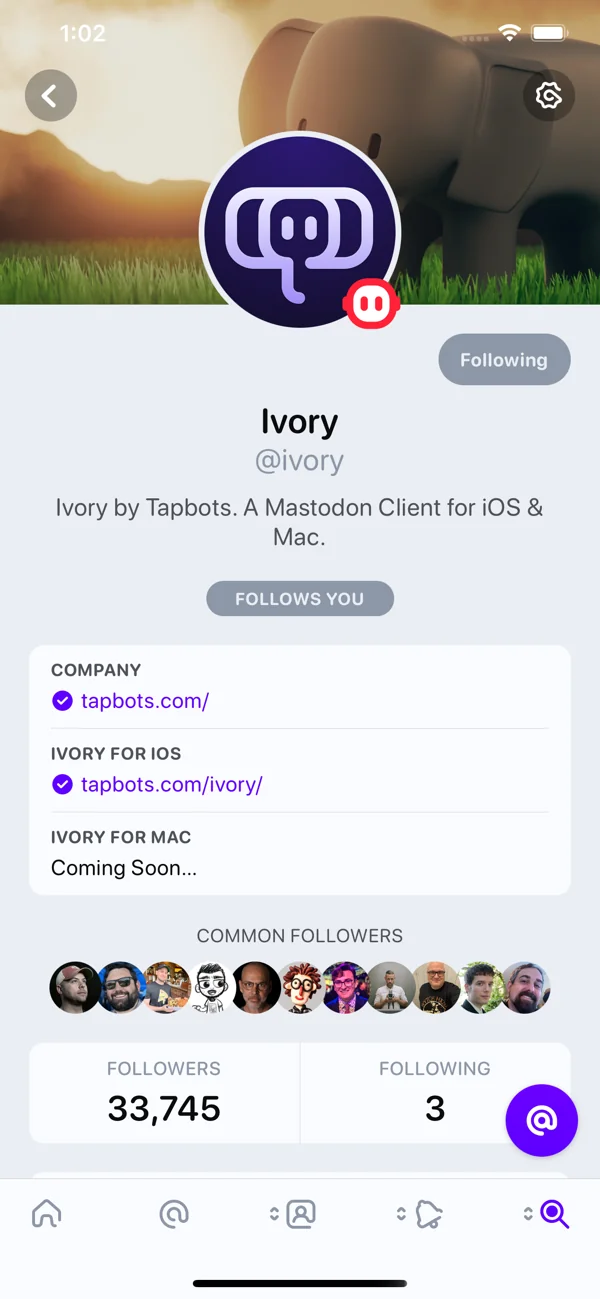Tap the verified checkmark next to tapbots.com
The image size is (600, 1299).
[62, 701]
